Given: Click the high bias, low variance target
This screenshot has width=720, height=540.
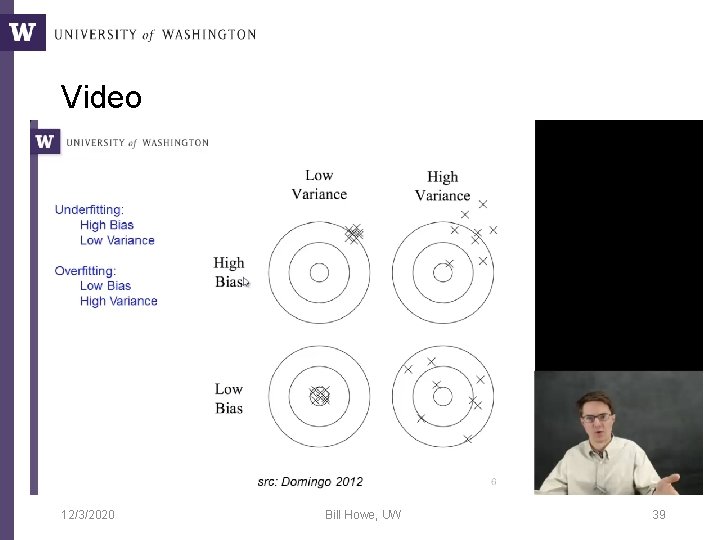Looking at the screenshot, I should click(x=319, y=272).
